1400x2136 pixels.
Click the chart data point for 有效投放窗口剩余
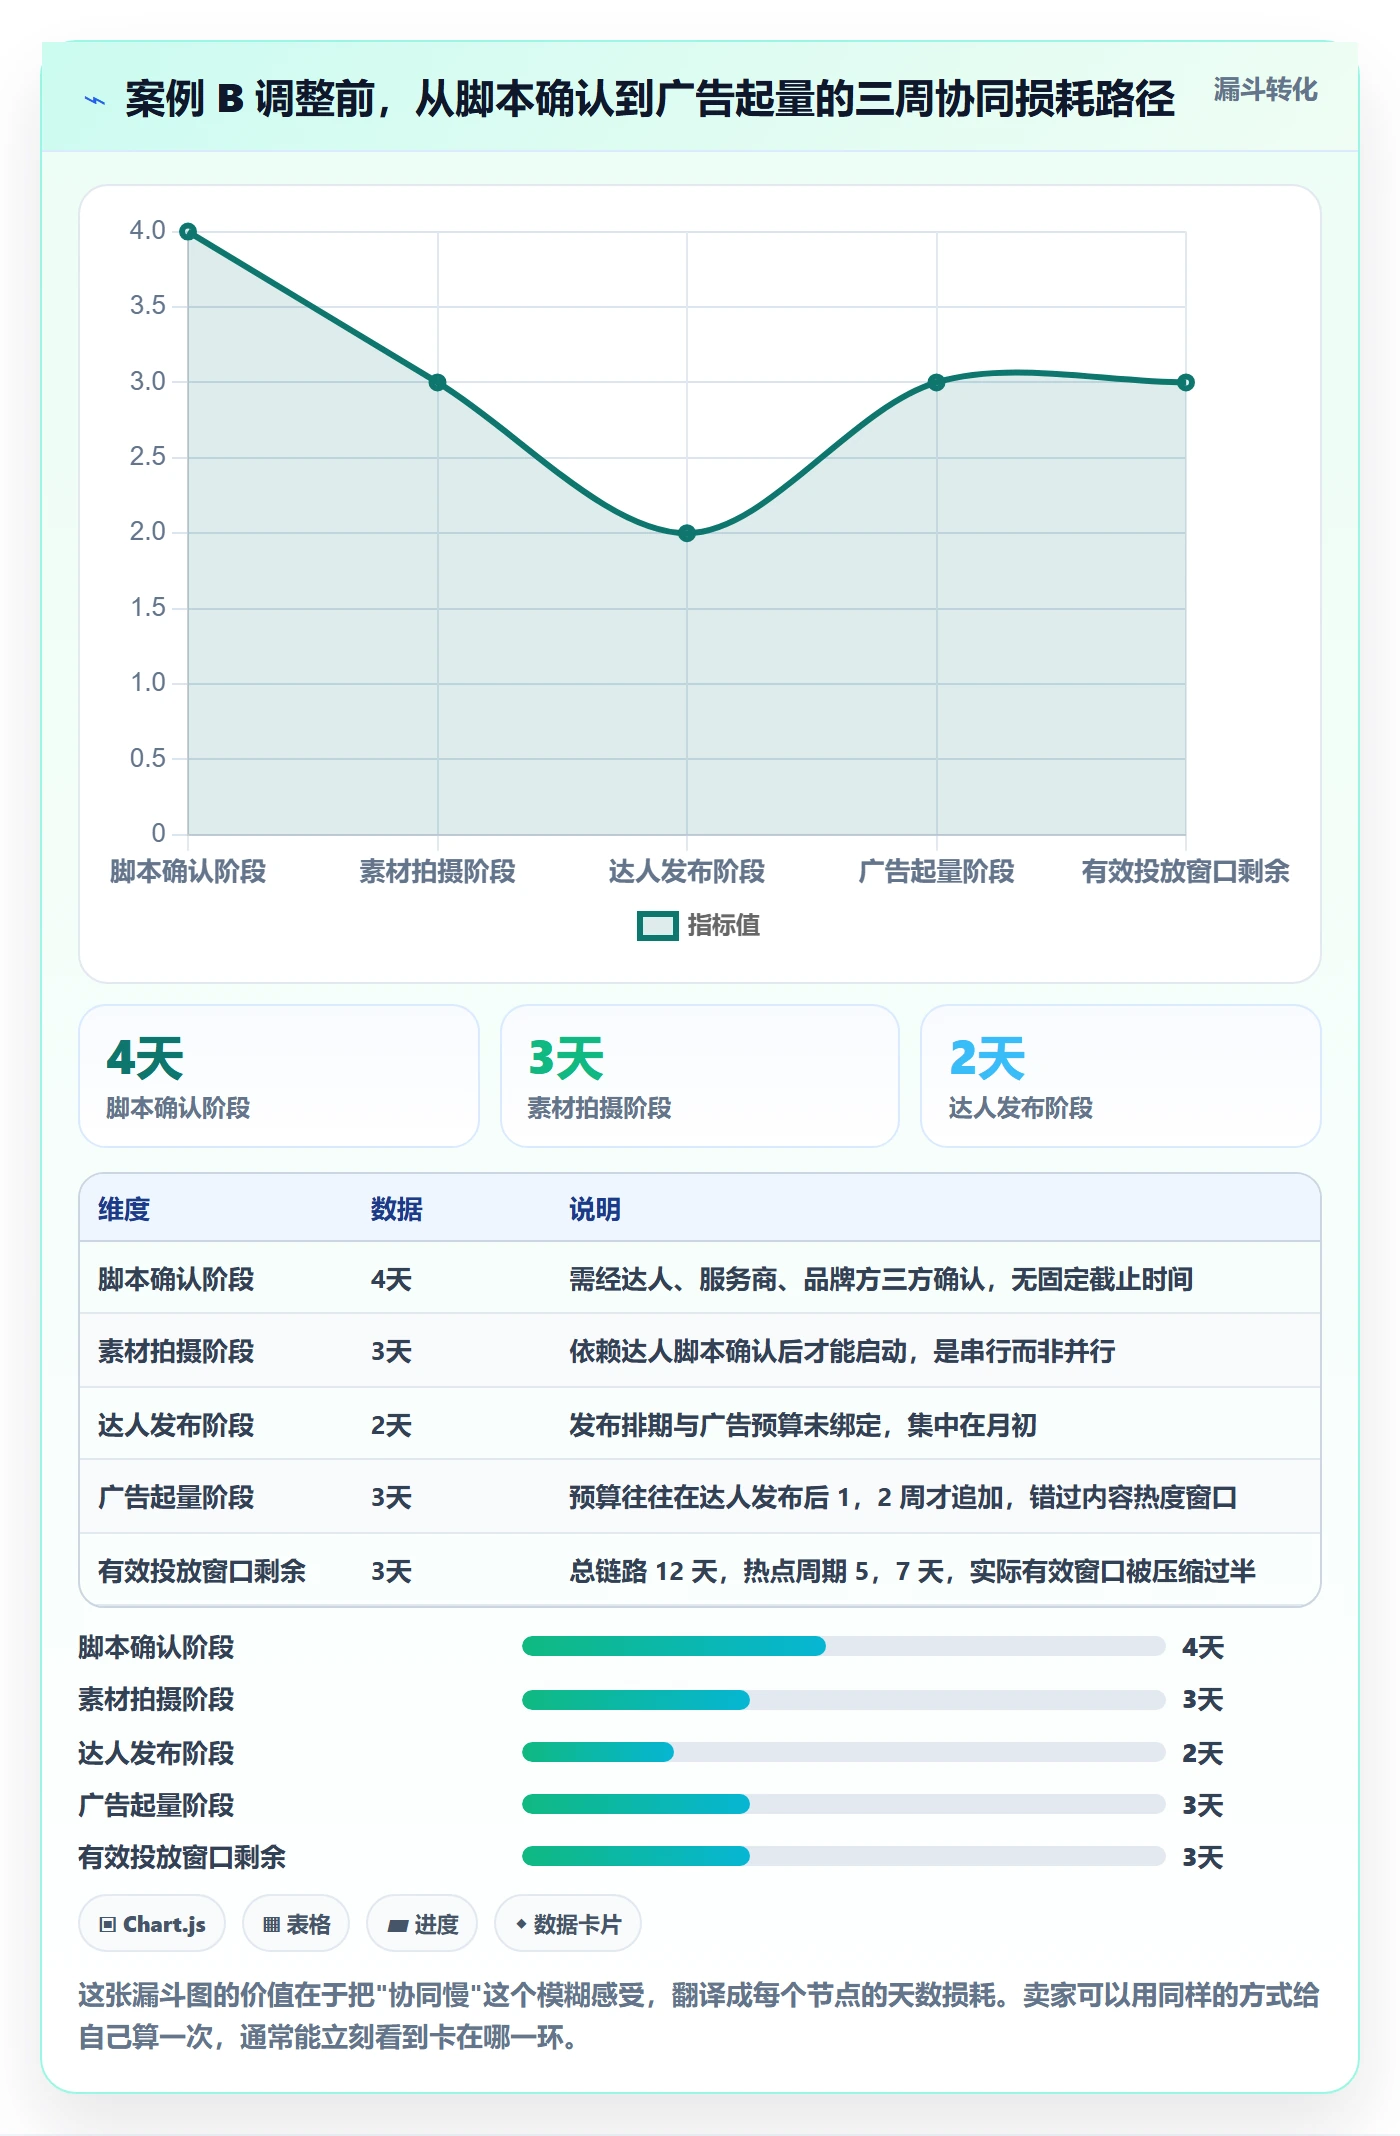(x=1186, y=382)
